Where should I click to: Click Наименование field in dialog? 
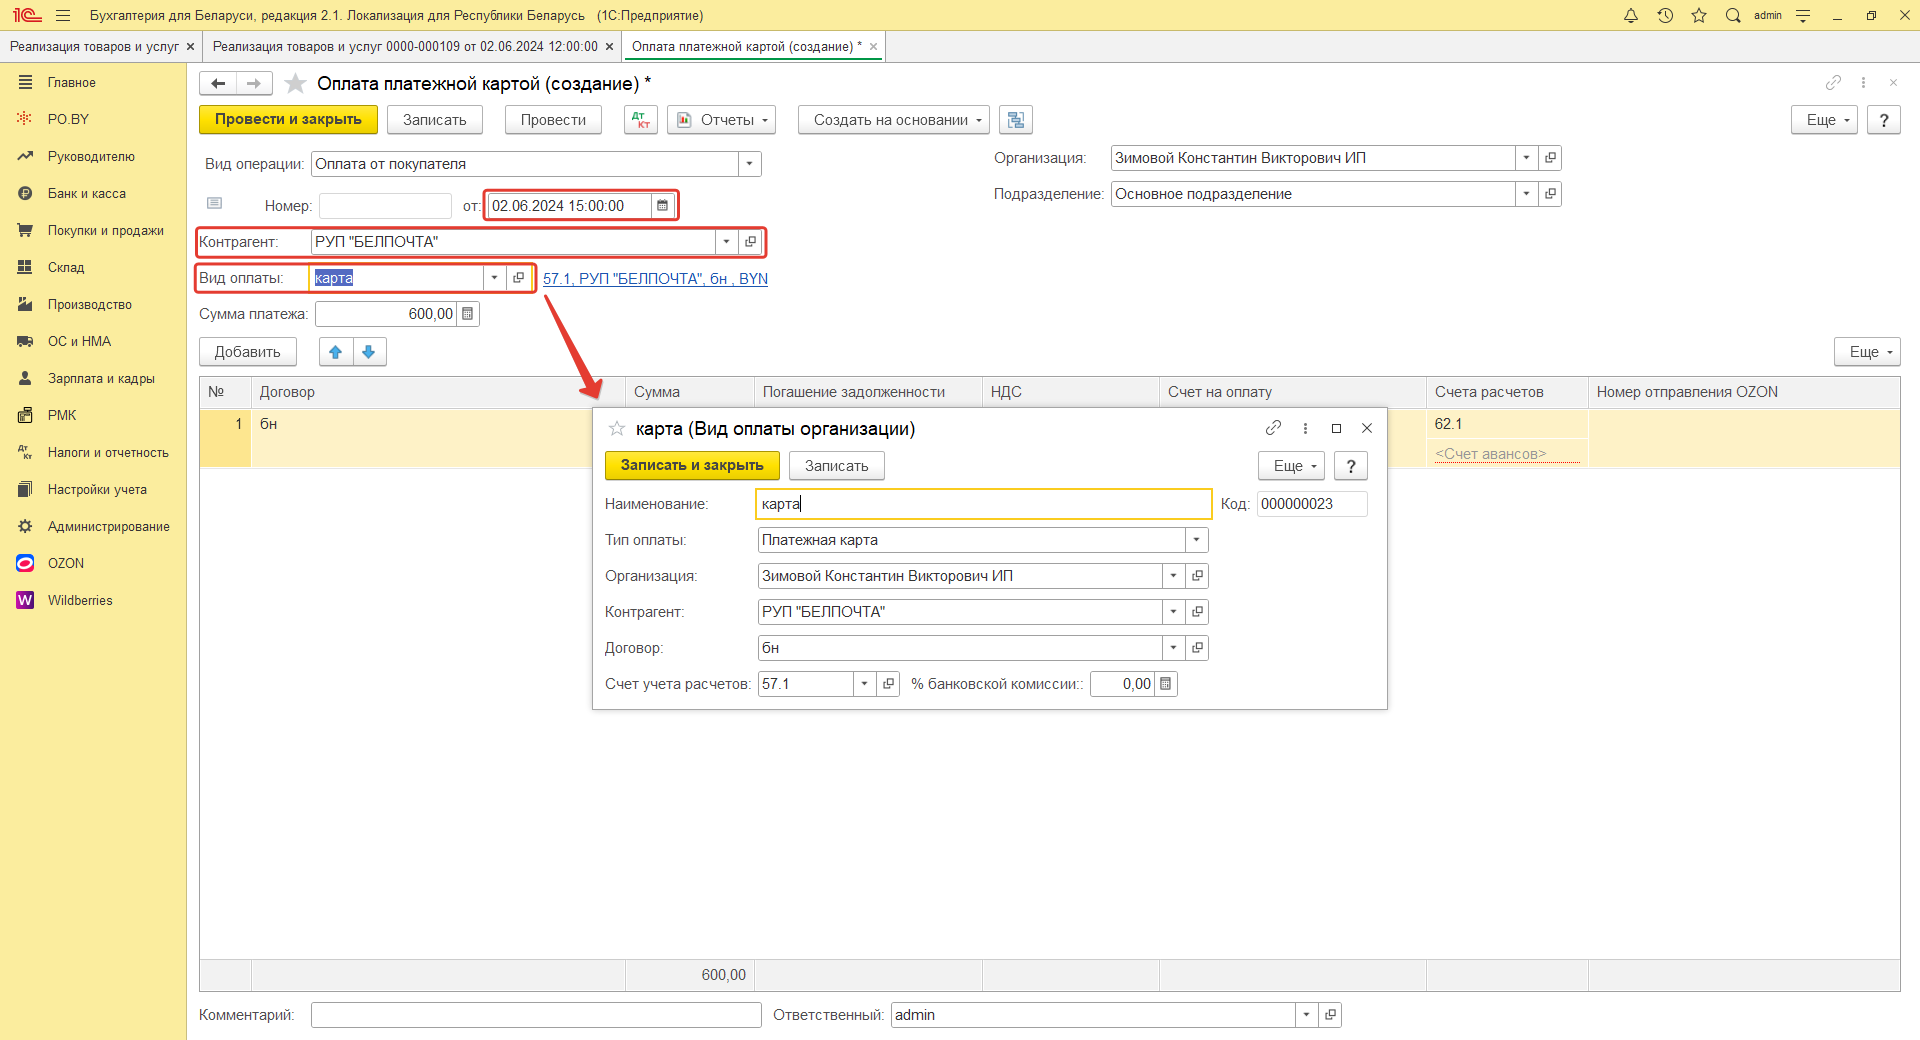(x=984, y=504)
